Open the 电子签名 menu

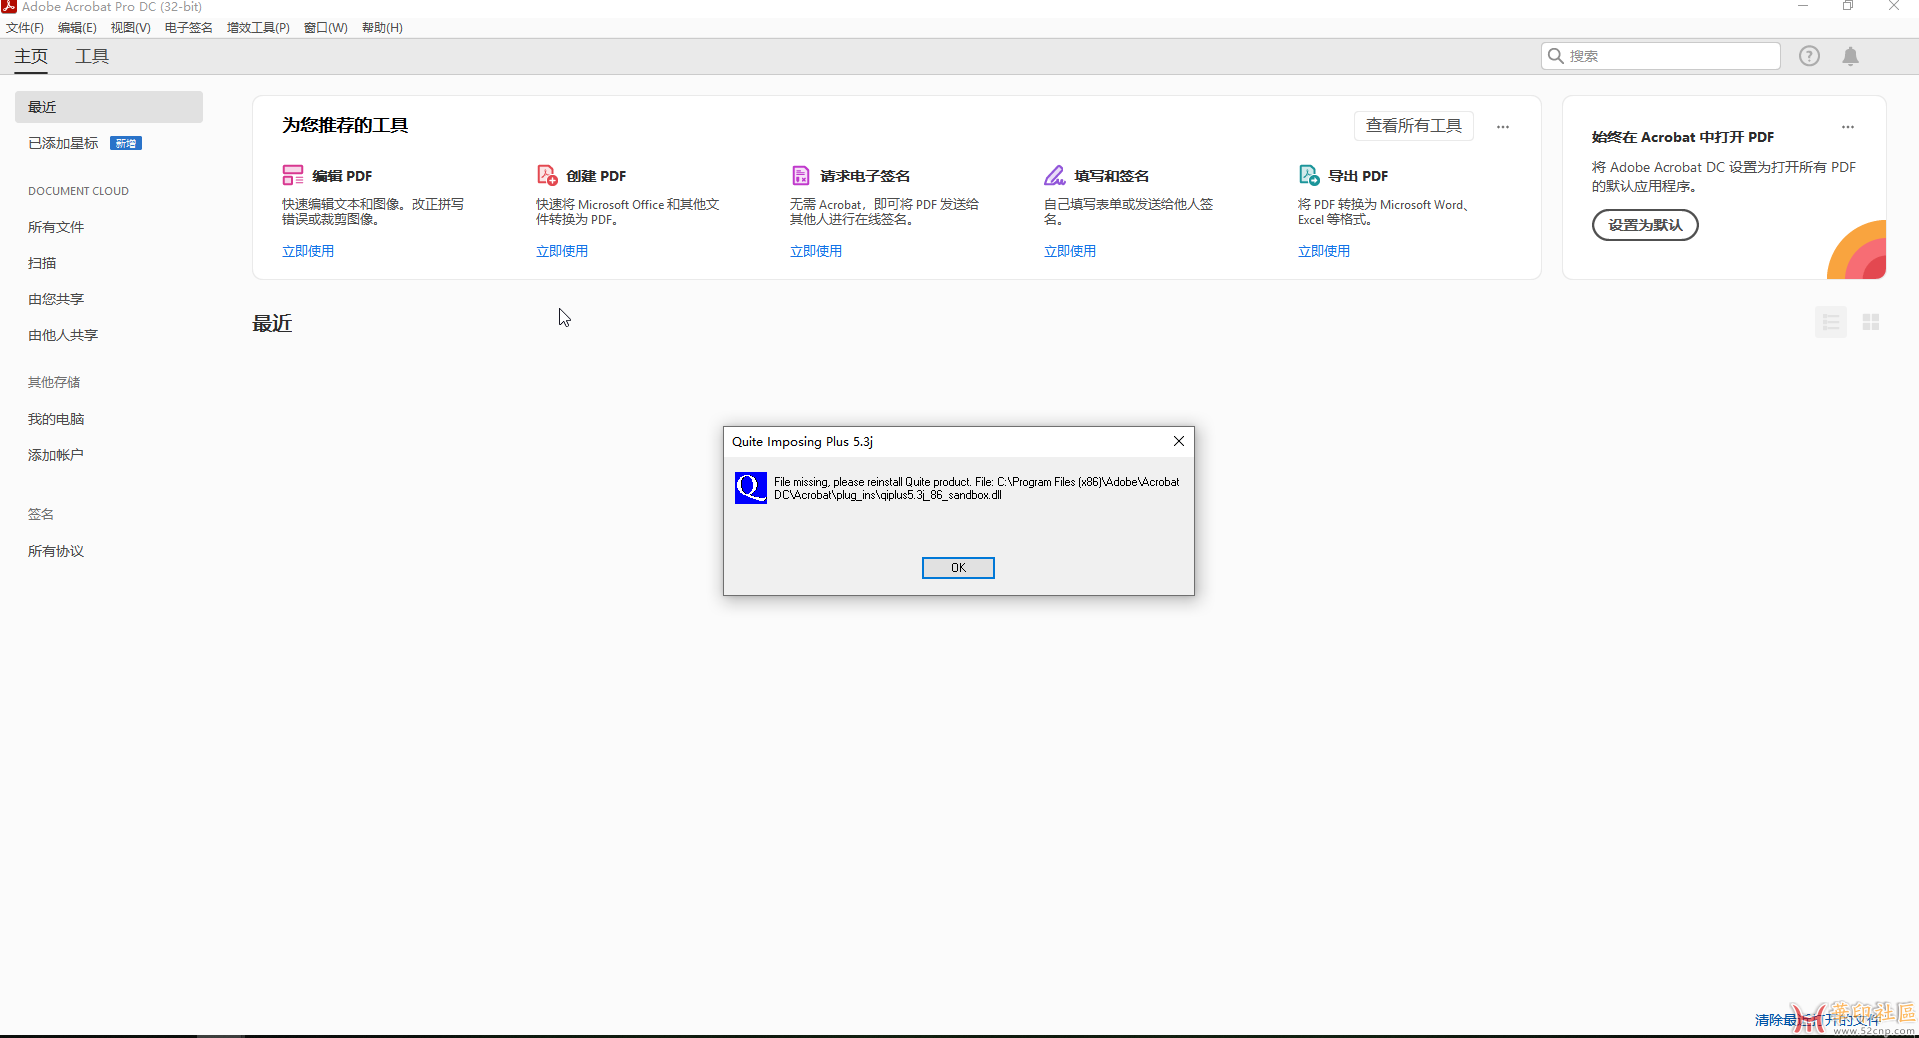(189, 28)
